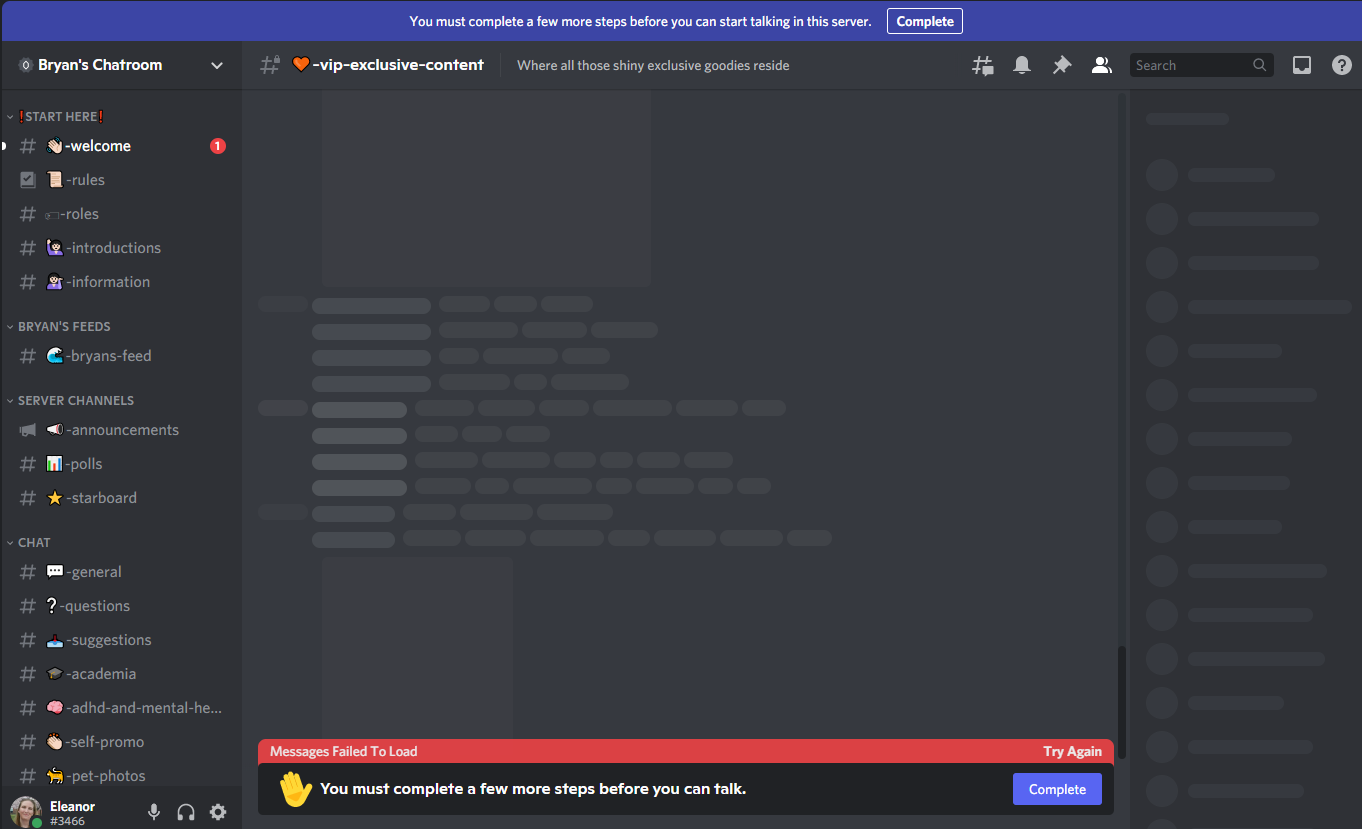Viewport: 1362px width, 829px height.
Task: Collapse the START HERE category
Action: tap(61, 117)
